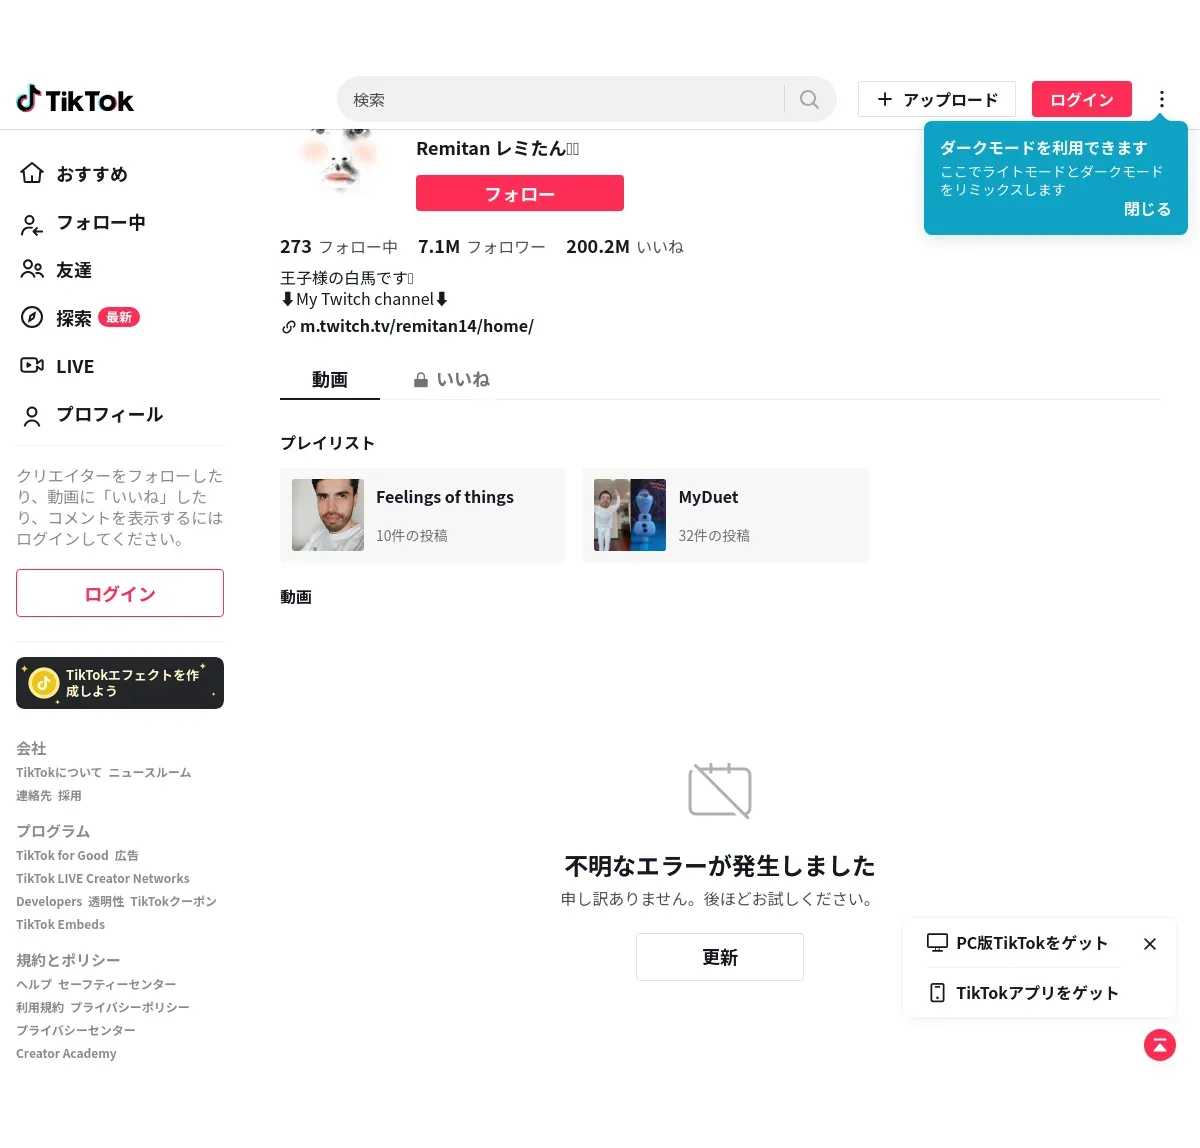
Task: Click 7.1M フォロワー count
Action: 482,247
